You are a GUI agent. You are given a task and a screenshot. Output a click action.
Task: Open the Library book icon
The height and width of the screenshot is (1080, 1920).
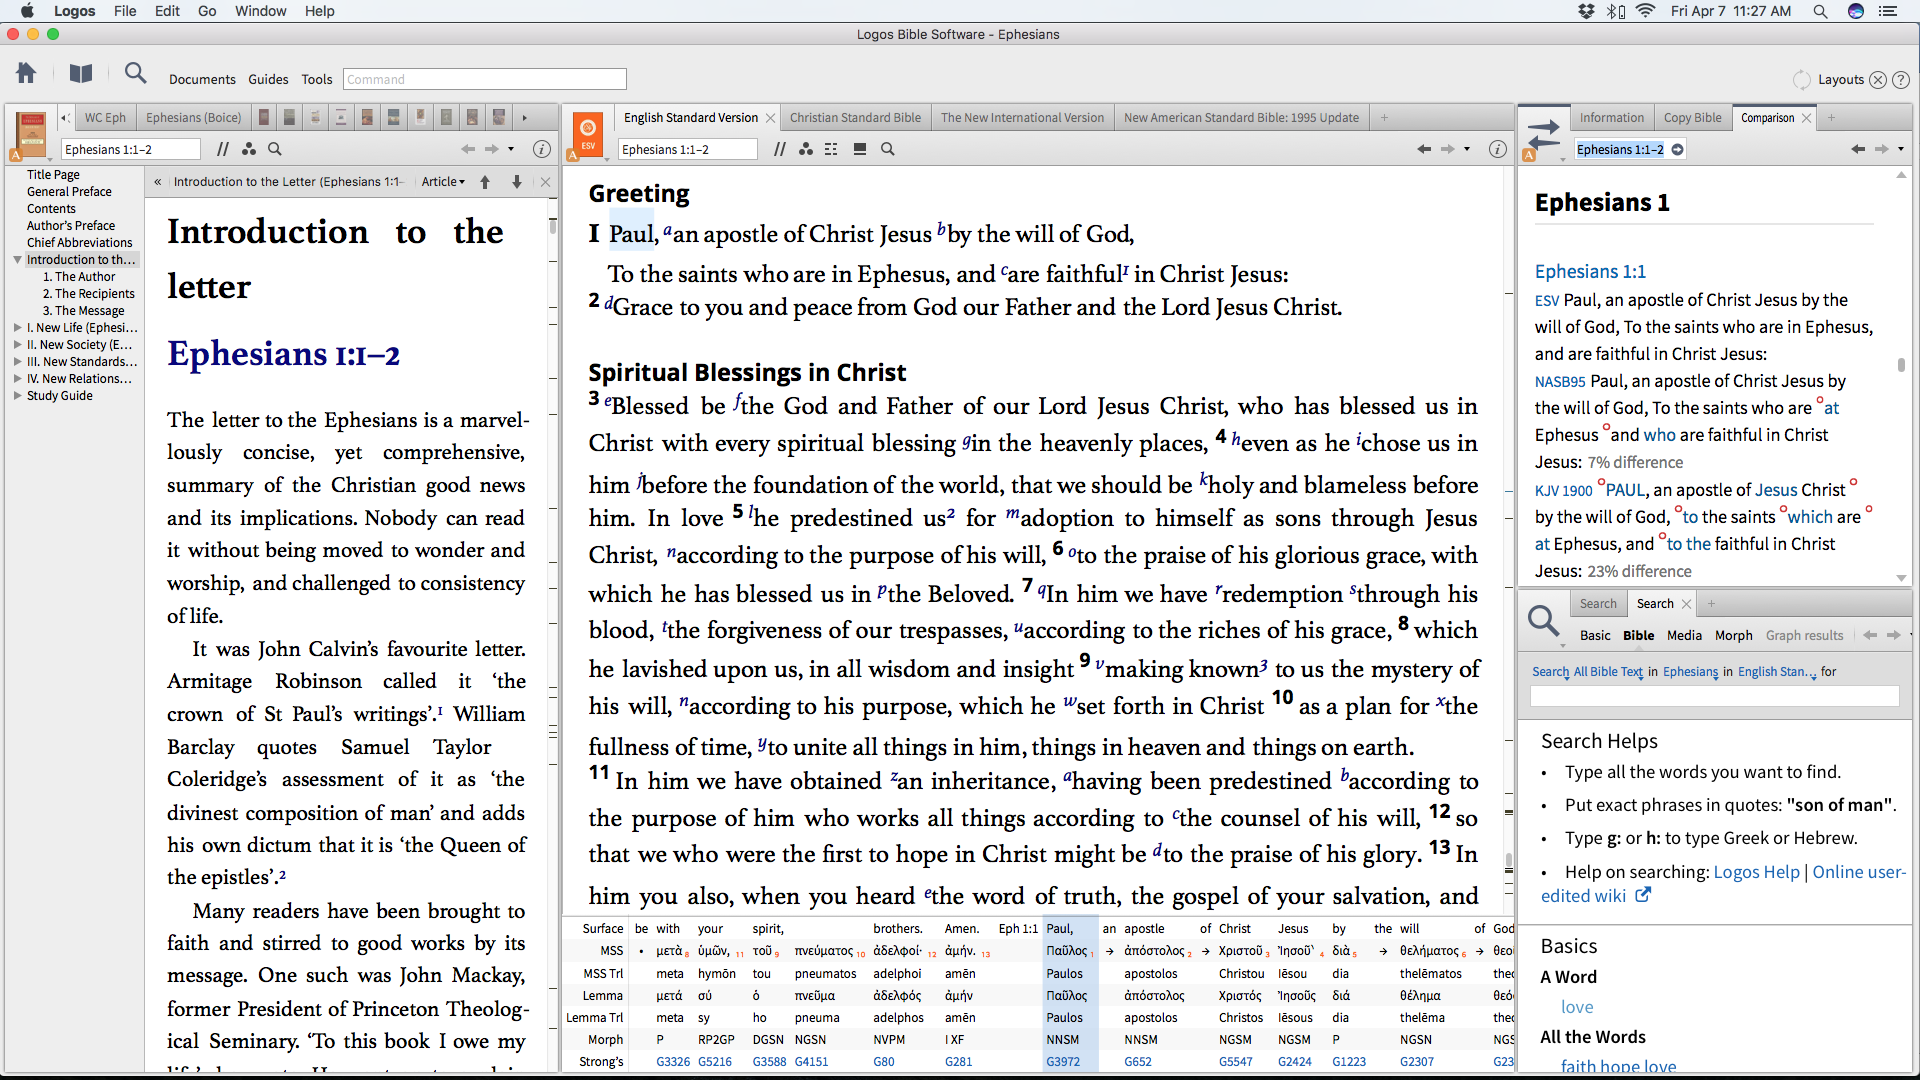[81, 74]
